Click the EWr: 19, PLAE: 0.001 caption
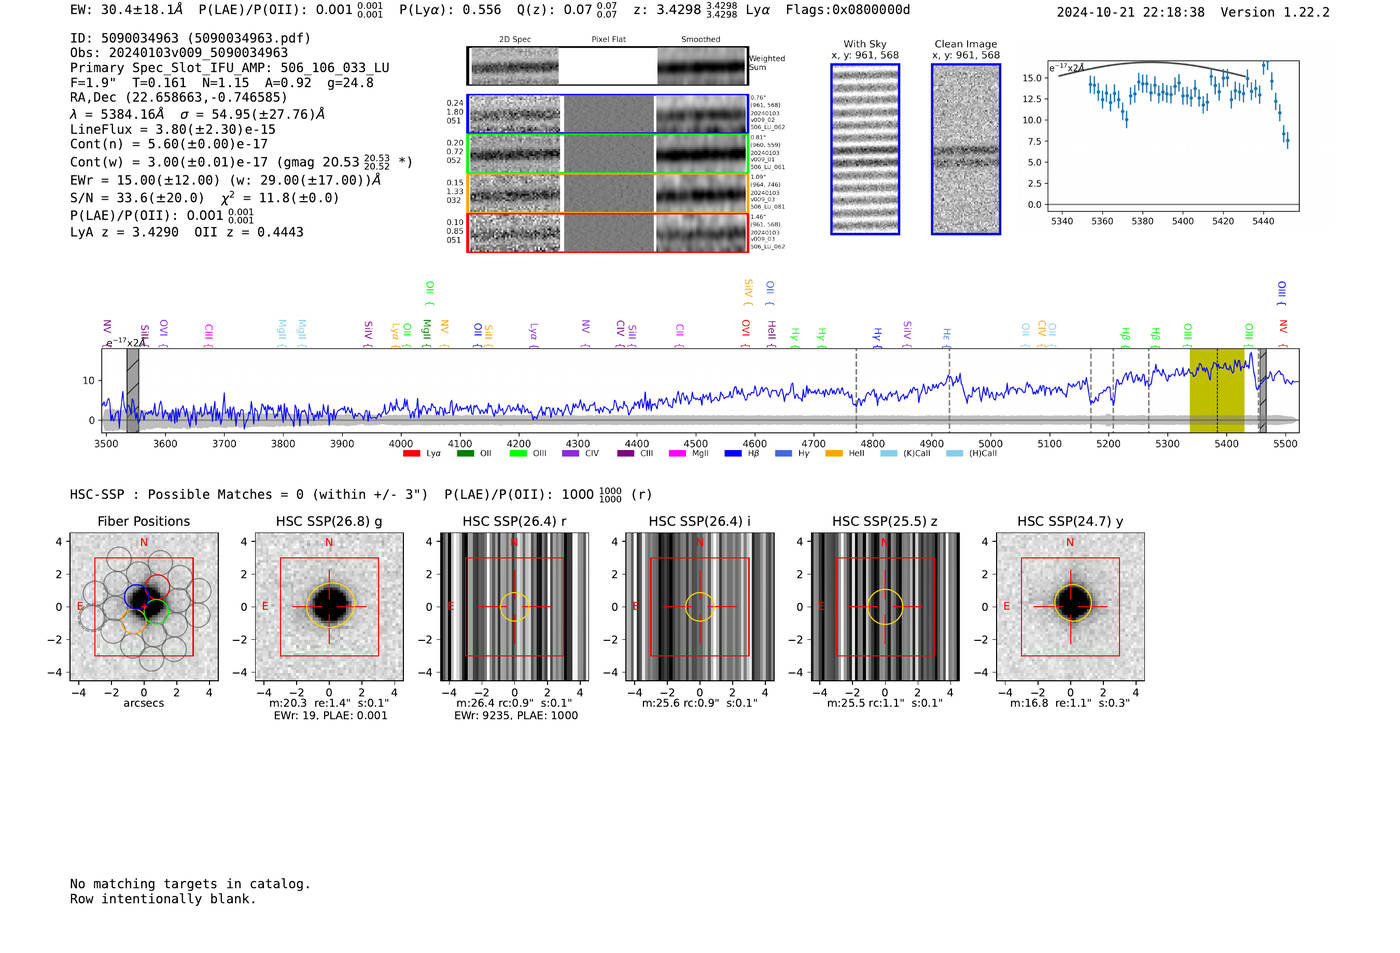The image size is (1400, 953). [330, 715]
